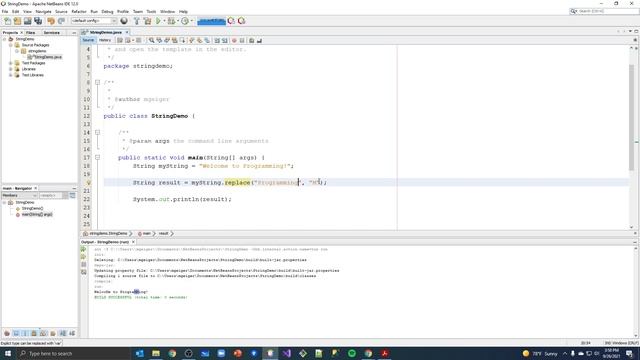The image size is (640, 360).
Task: Click the Redo toolbar icon
Action: [x=61, y=21]
